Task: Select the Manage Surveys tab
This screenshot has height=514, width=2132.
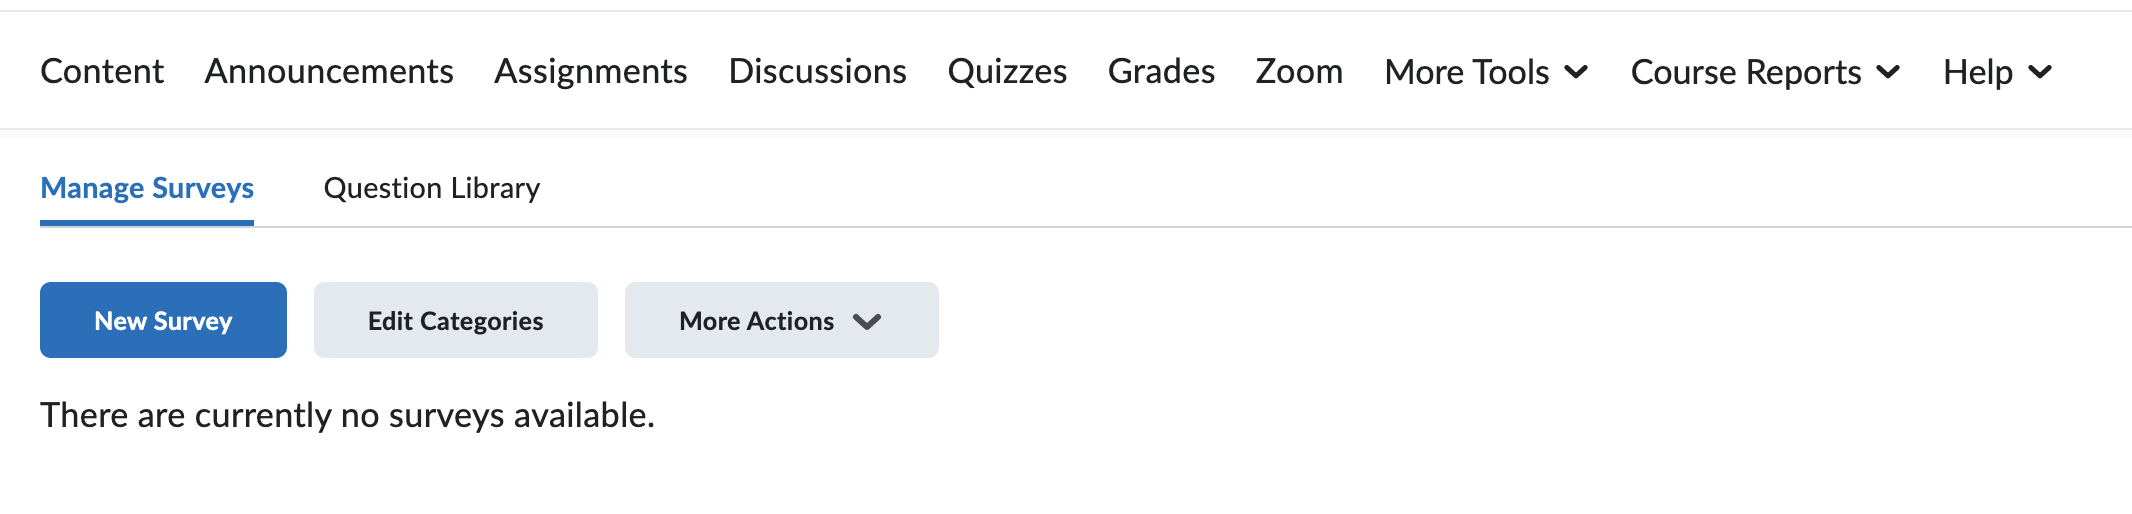Action: coord(147,188)
